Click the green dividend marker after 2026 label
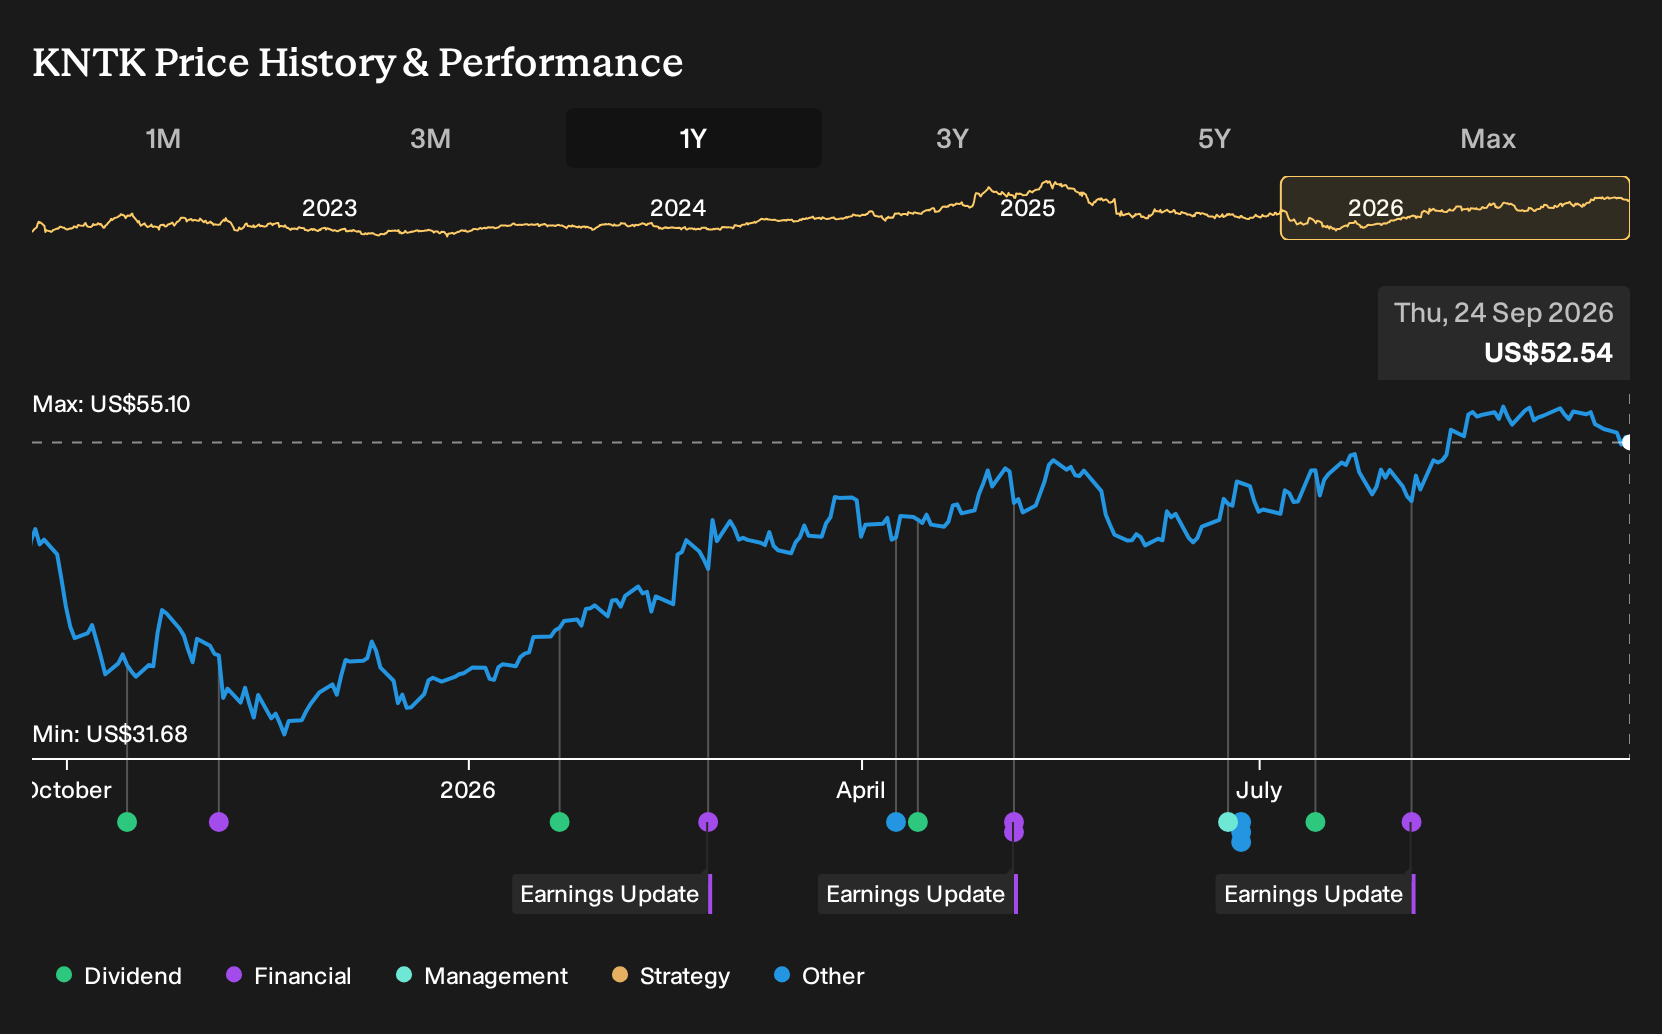The height and width of the screenshot is (1034, 1662). point(560,822)
